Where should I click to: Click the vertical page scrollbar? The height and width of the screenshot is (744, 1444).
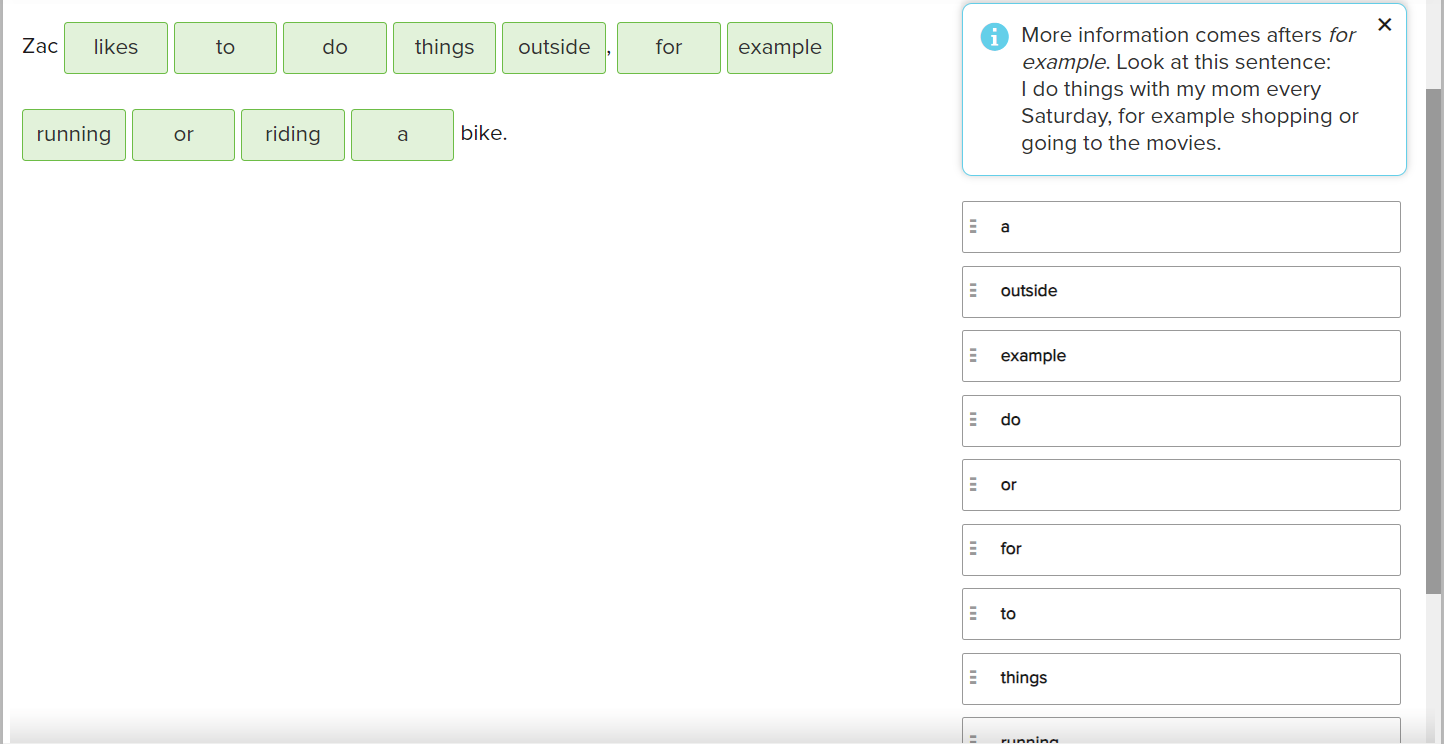(1434, 340)
